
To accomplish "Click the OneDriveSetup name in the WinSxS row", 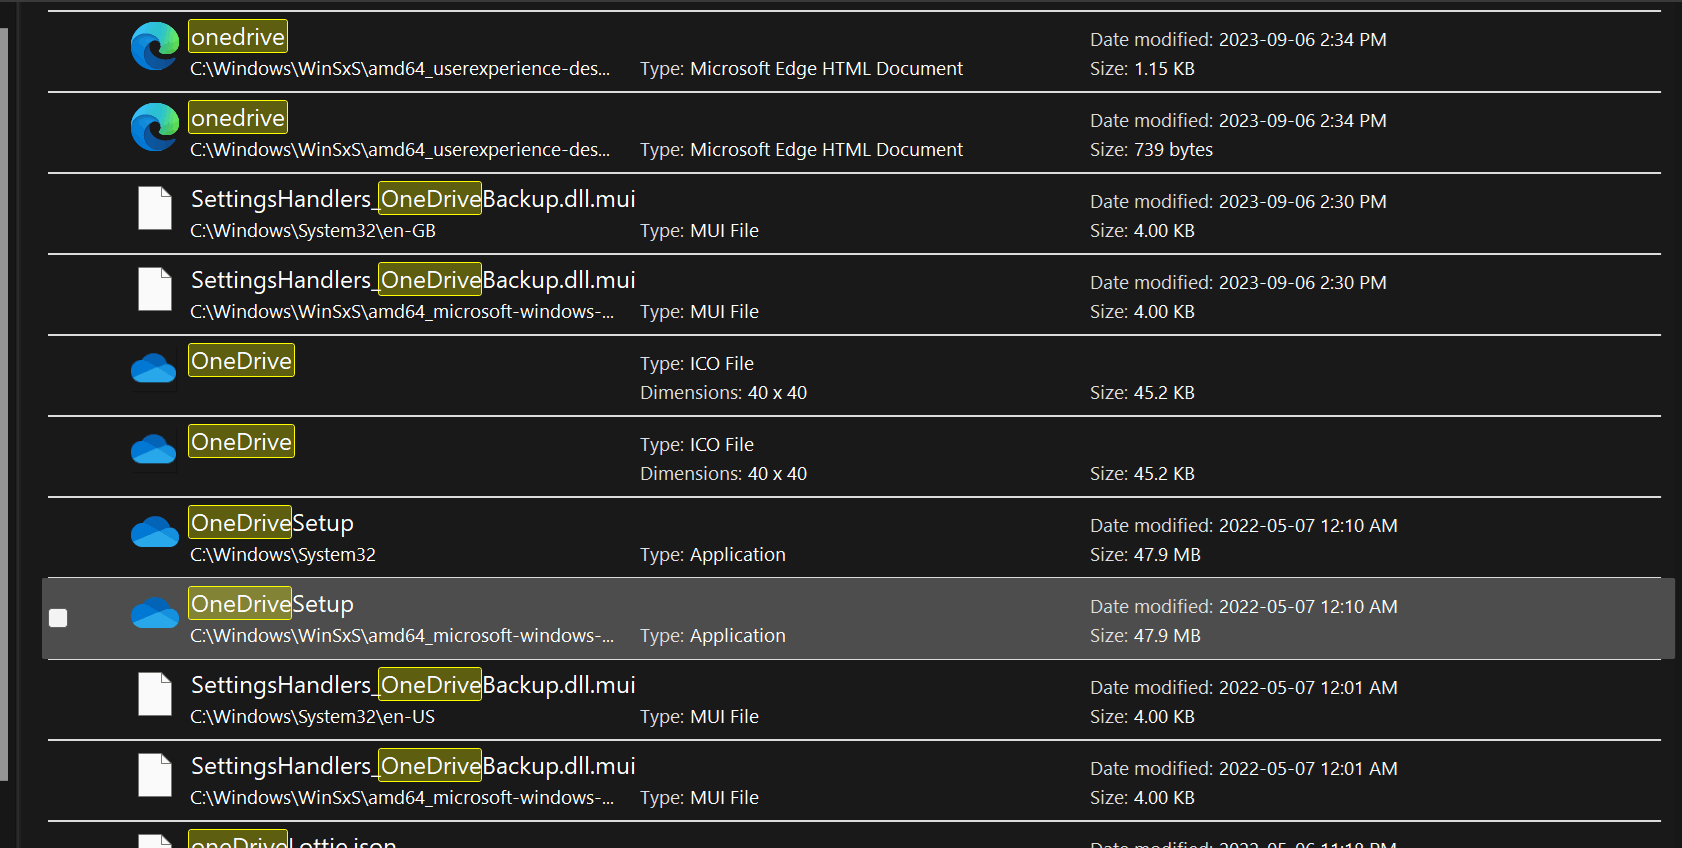I will click(271, 603).
